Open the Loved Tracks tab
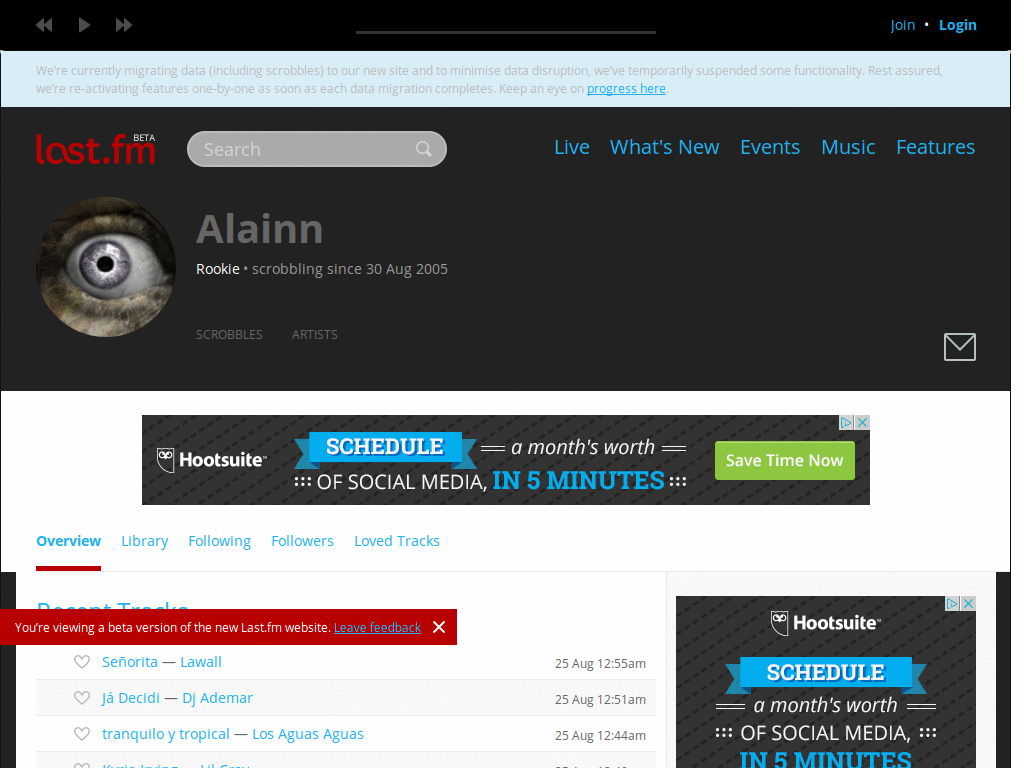The image size is (1024, 768). [x=397, y=541]
